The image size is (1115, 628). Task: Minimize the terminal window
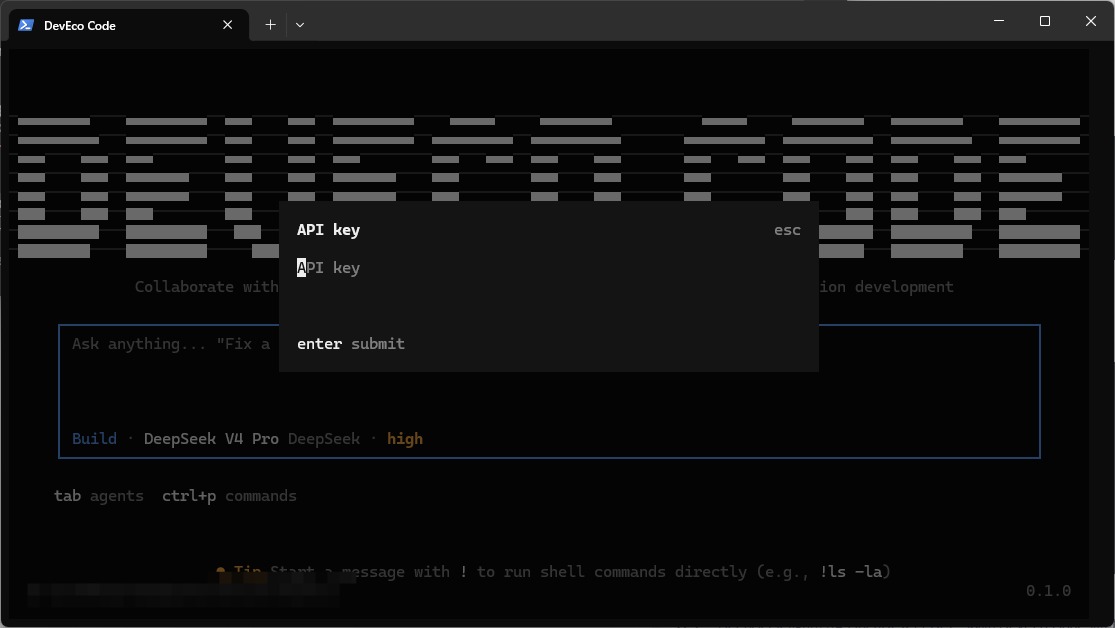[x=999, y=21]
